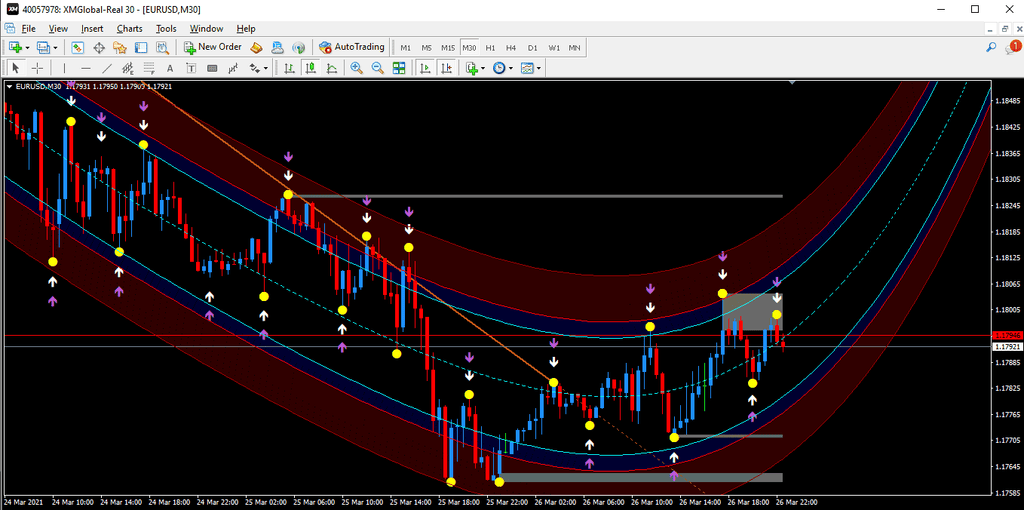This screenshot has width=1024, height=510.
Task: Toggle the AutoTrading button
Action: [353, 48]
